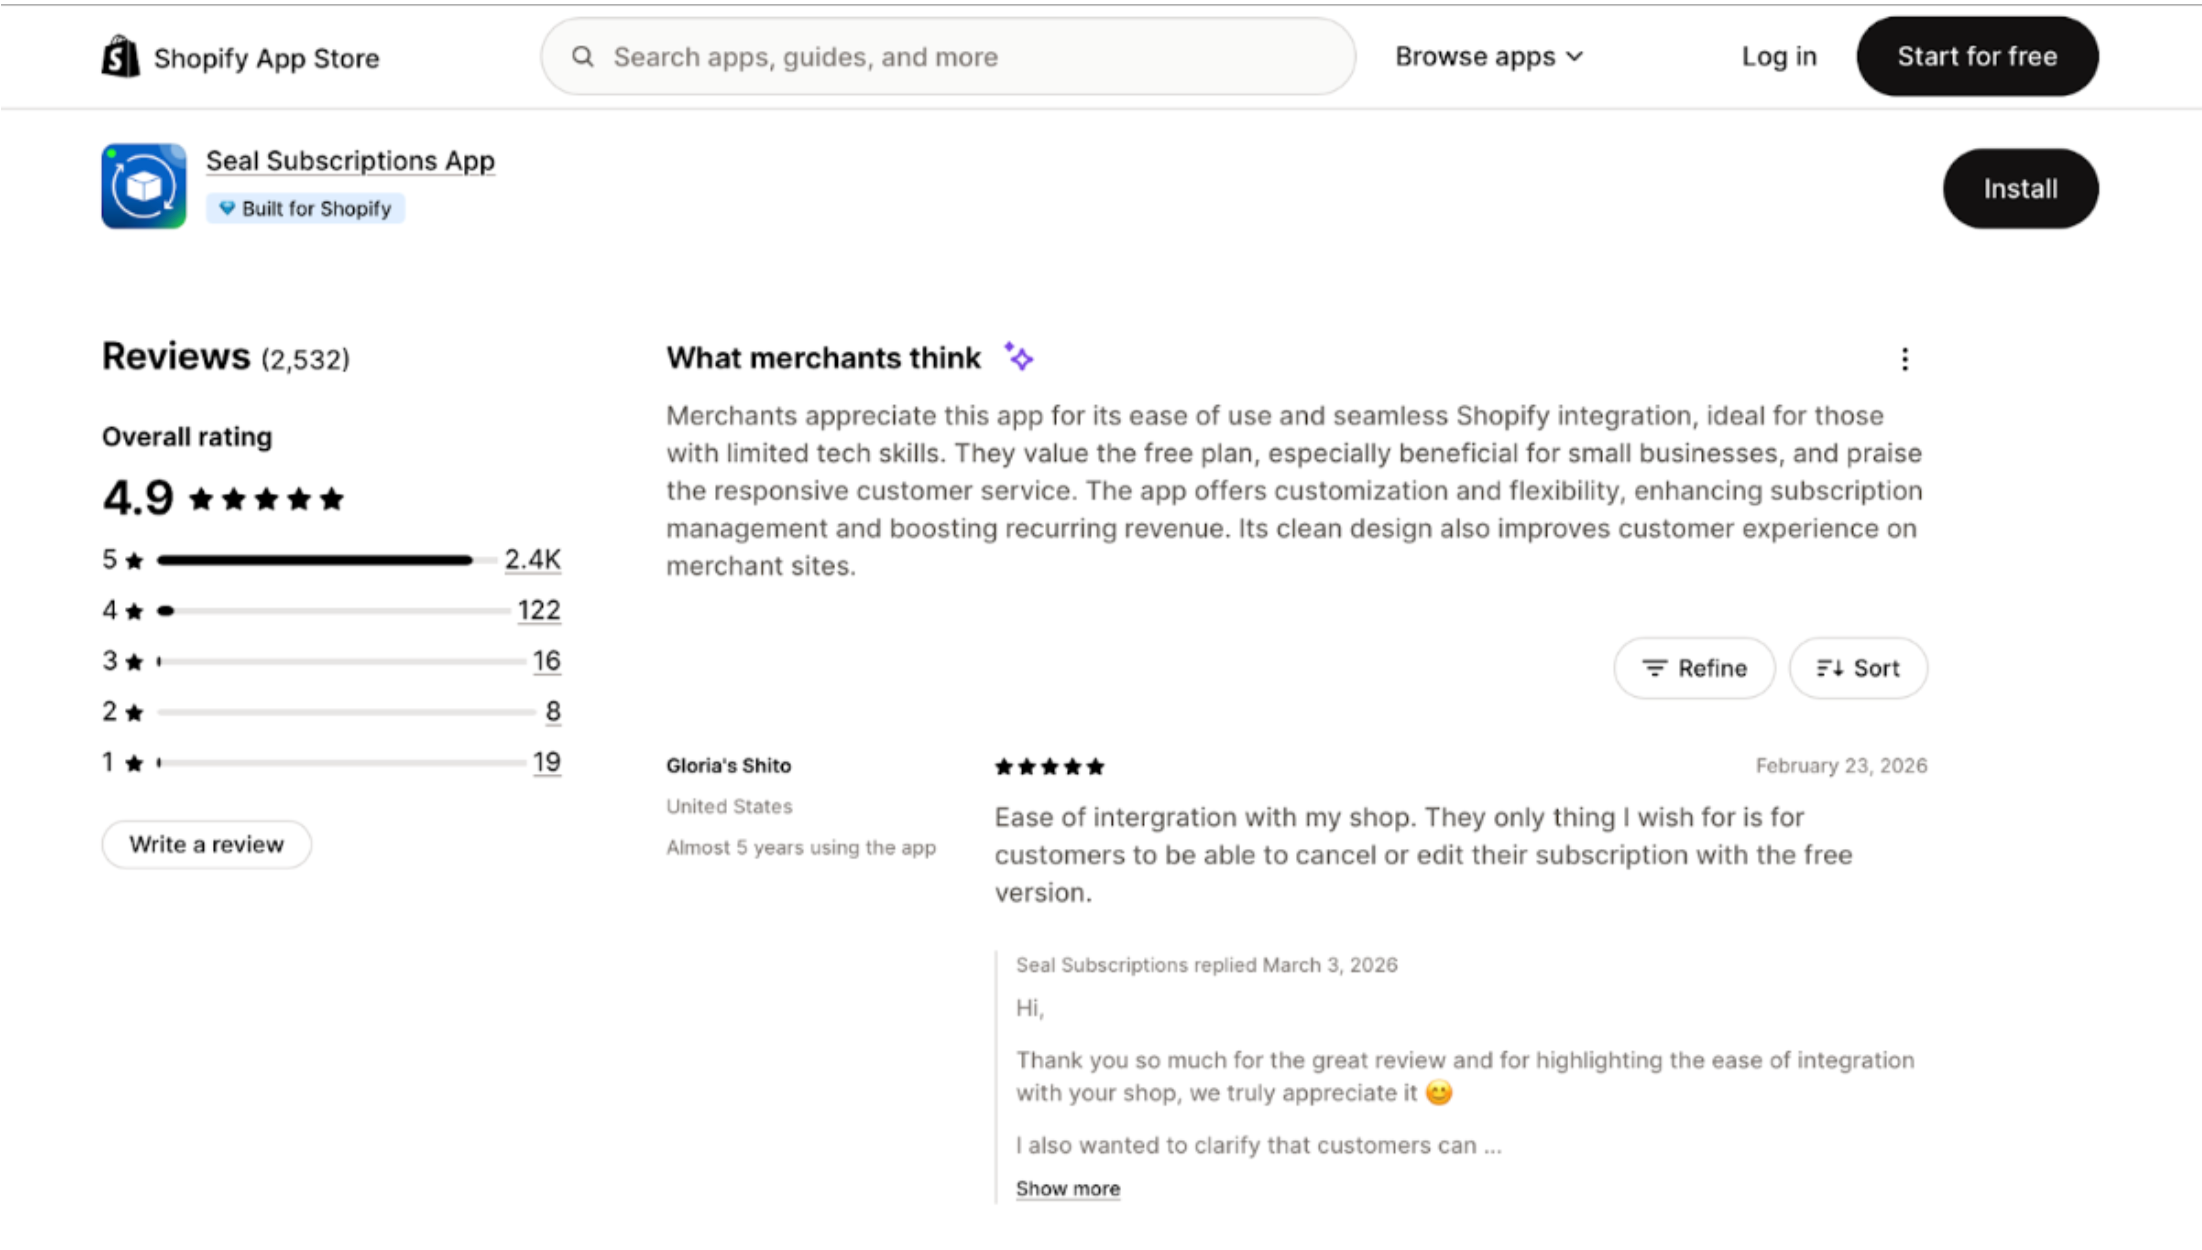Screen dimensions: 2202x1250
Task: Open the Sort reviews dropdown
Action: pos(1857,668)
